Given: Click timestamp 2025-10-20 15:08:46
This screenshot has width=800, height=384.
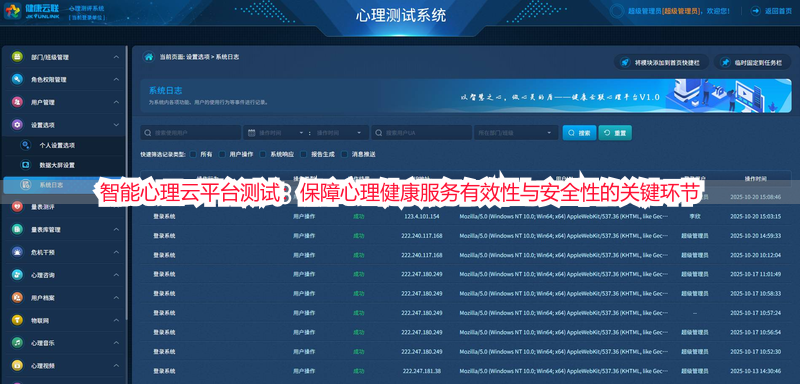Looking at the screenshot, I should pos(755,197).
